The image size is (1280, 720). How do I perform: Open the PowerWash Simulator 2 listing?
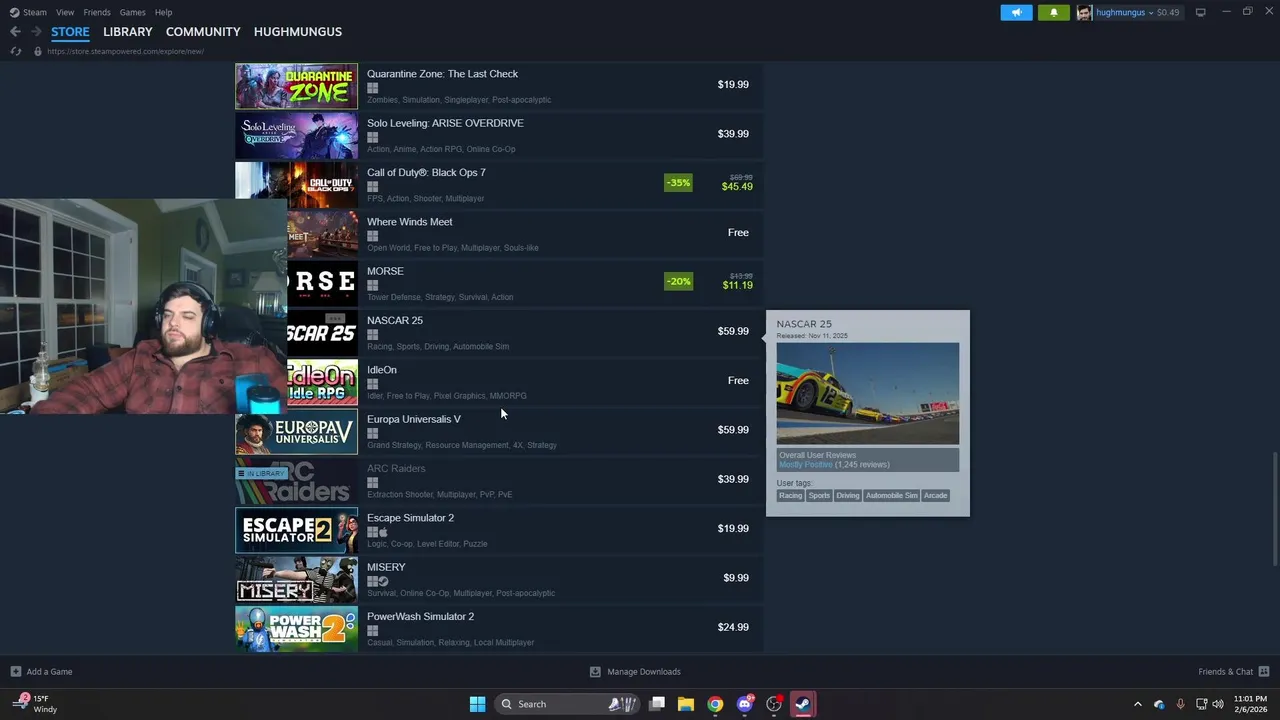click(x=499, y=627)
